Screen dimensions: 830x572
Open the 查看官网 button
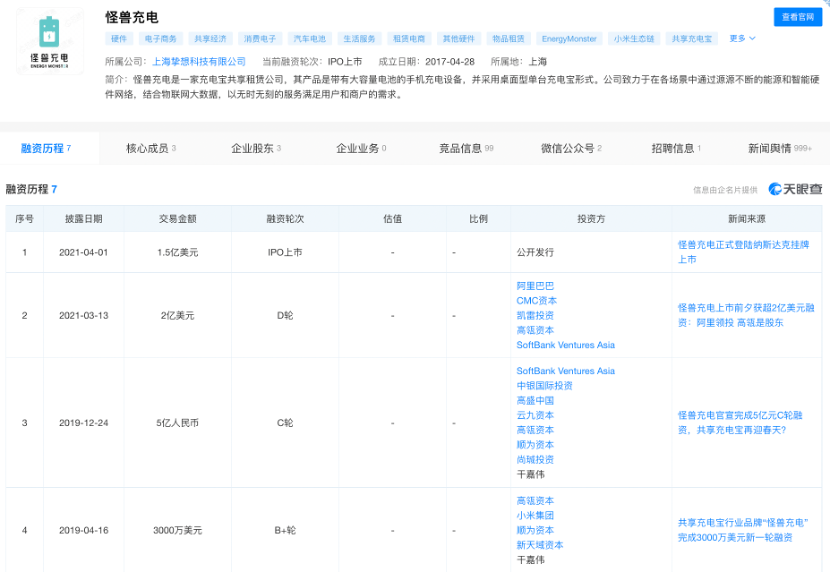(798, 17)
